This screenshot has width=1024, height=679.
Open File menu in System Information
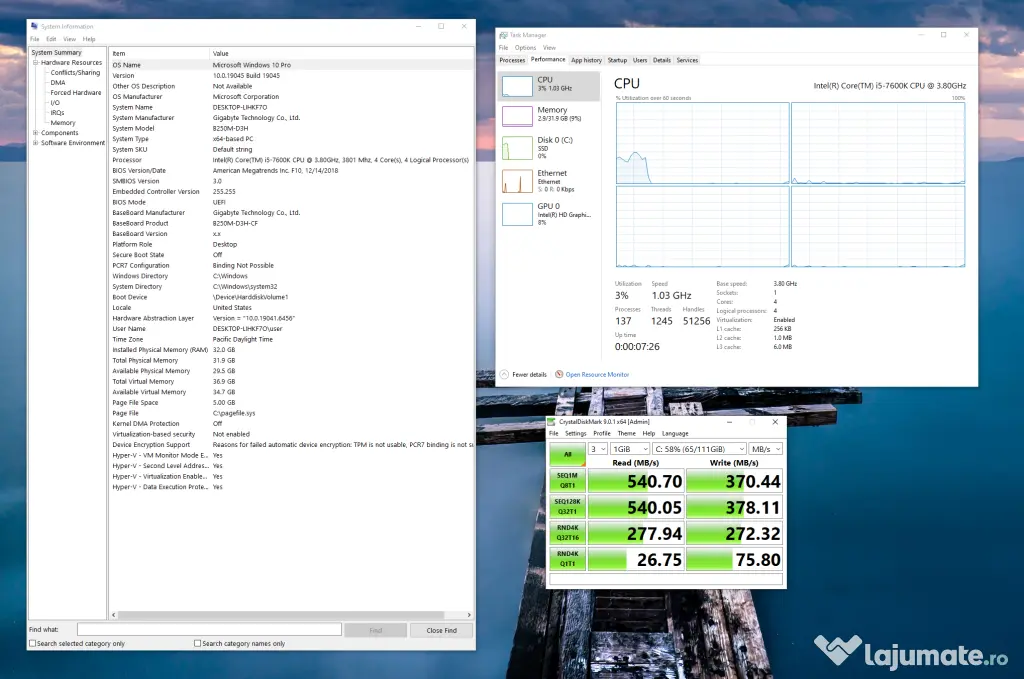click(x=35, y=39)
